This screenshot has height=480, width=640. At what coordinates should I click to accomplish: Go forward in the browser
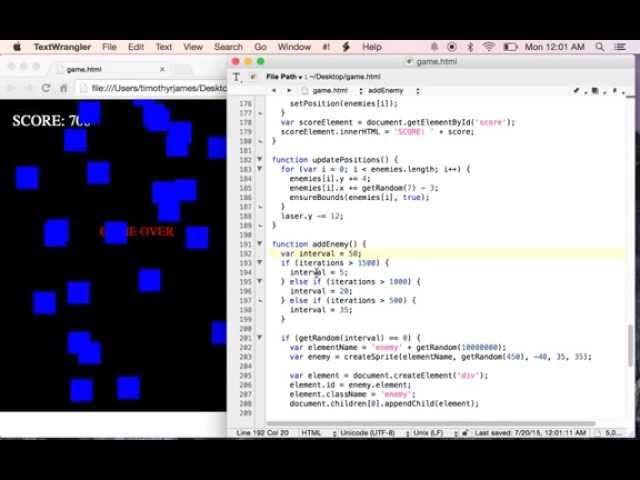[x=28, y=88]
